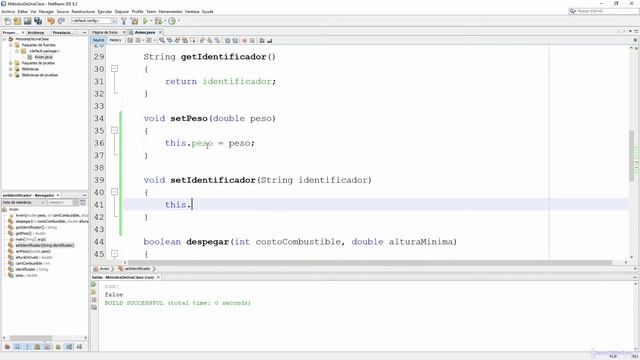Open the Source menu
The width and height of the screenshot is (640, 360).
[x=62, y=11]
